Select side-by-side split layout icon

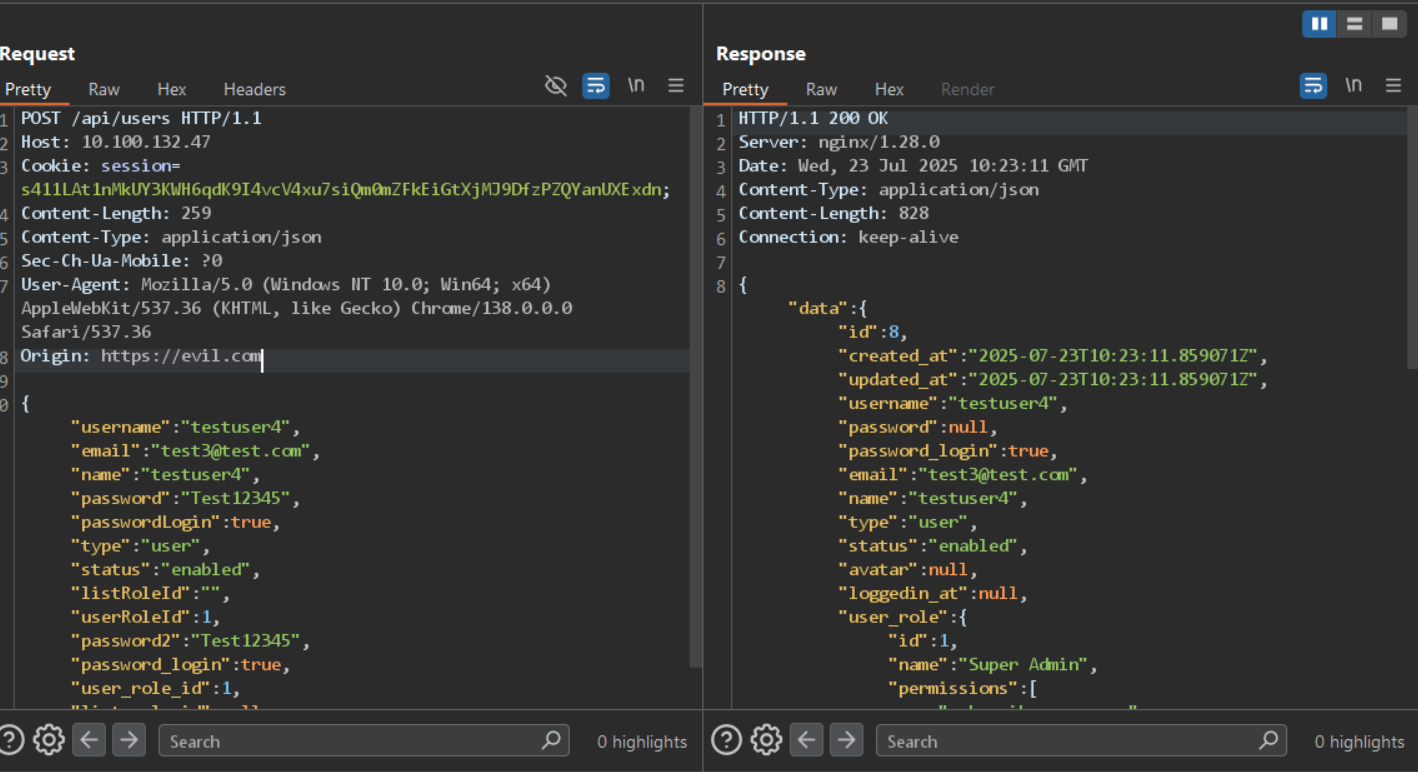[x=1320, y=24]
